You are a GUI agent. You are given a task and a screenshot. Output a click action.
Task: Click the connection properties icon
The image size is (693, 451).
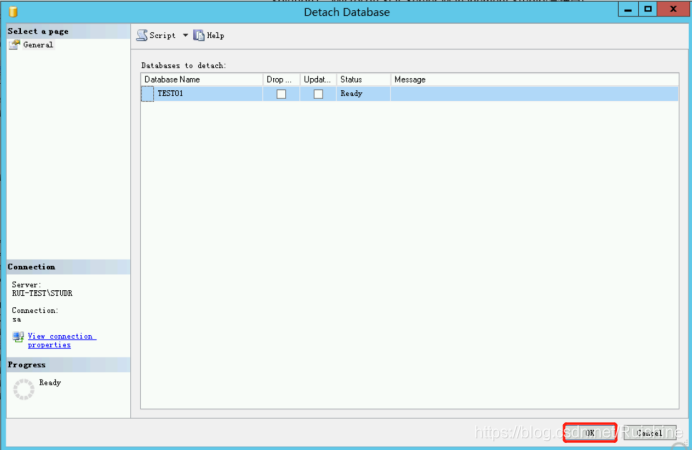click(x=17, y=337)
